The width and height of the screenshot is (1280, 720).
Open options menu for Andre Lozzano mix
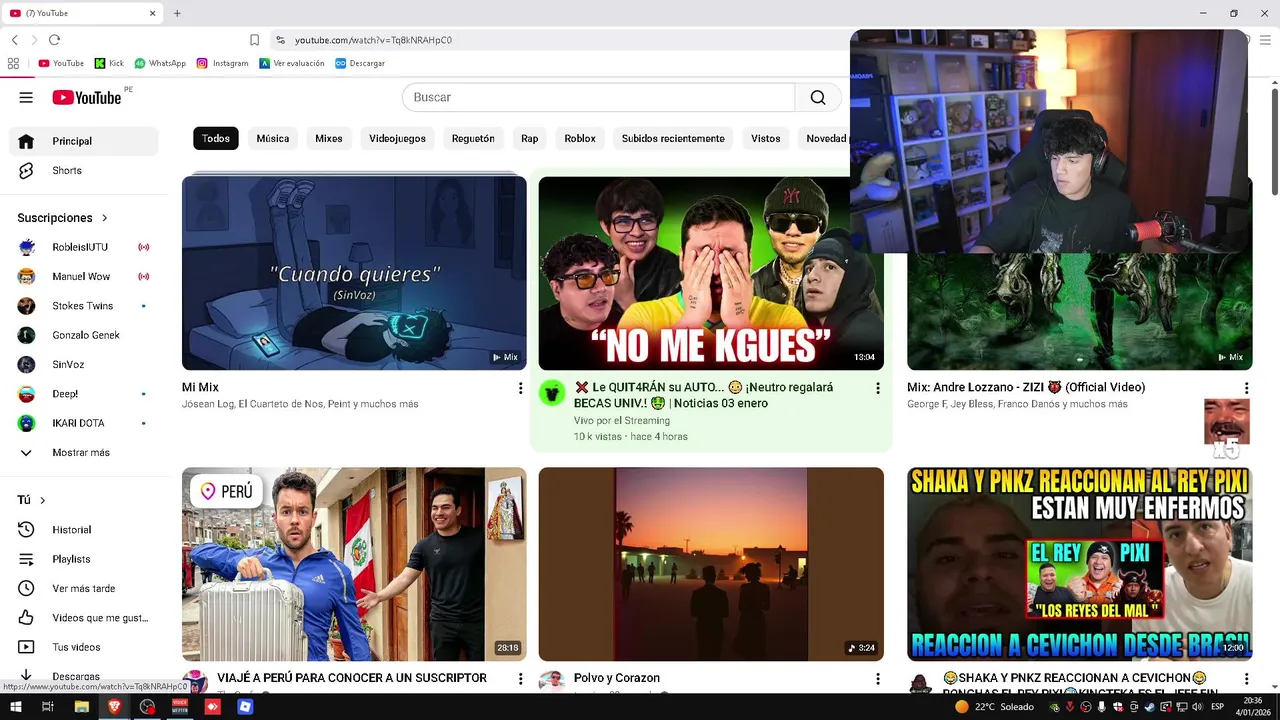(x=1246, y=388)
